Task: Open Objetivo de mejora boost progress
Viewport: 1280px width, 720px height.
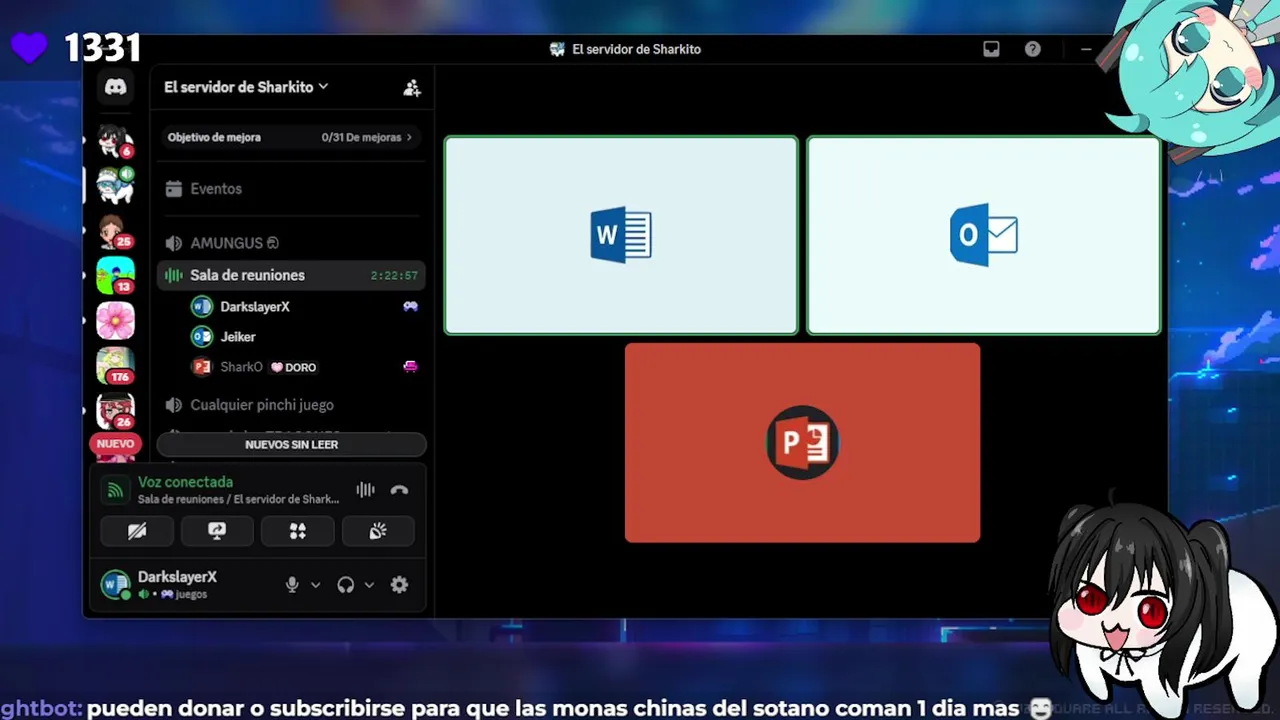Action: coord(291,137)
